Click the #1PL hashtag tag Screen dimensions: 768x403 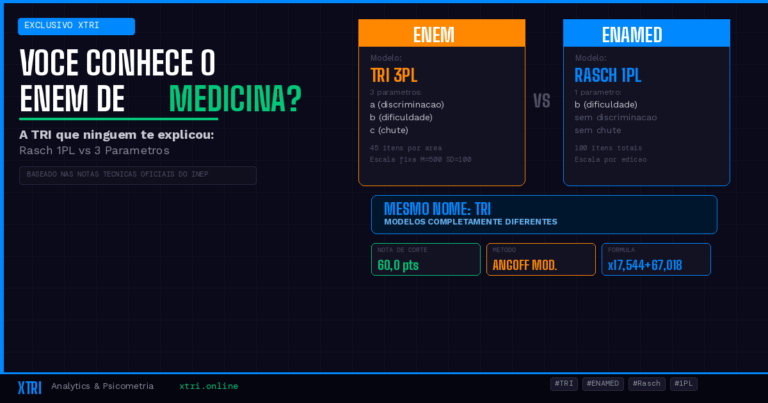tap(684, 383)
